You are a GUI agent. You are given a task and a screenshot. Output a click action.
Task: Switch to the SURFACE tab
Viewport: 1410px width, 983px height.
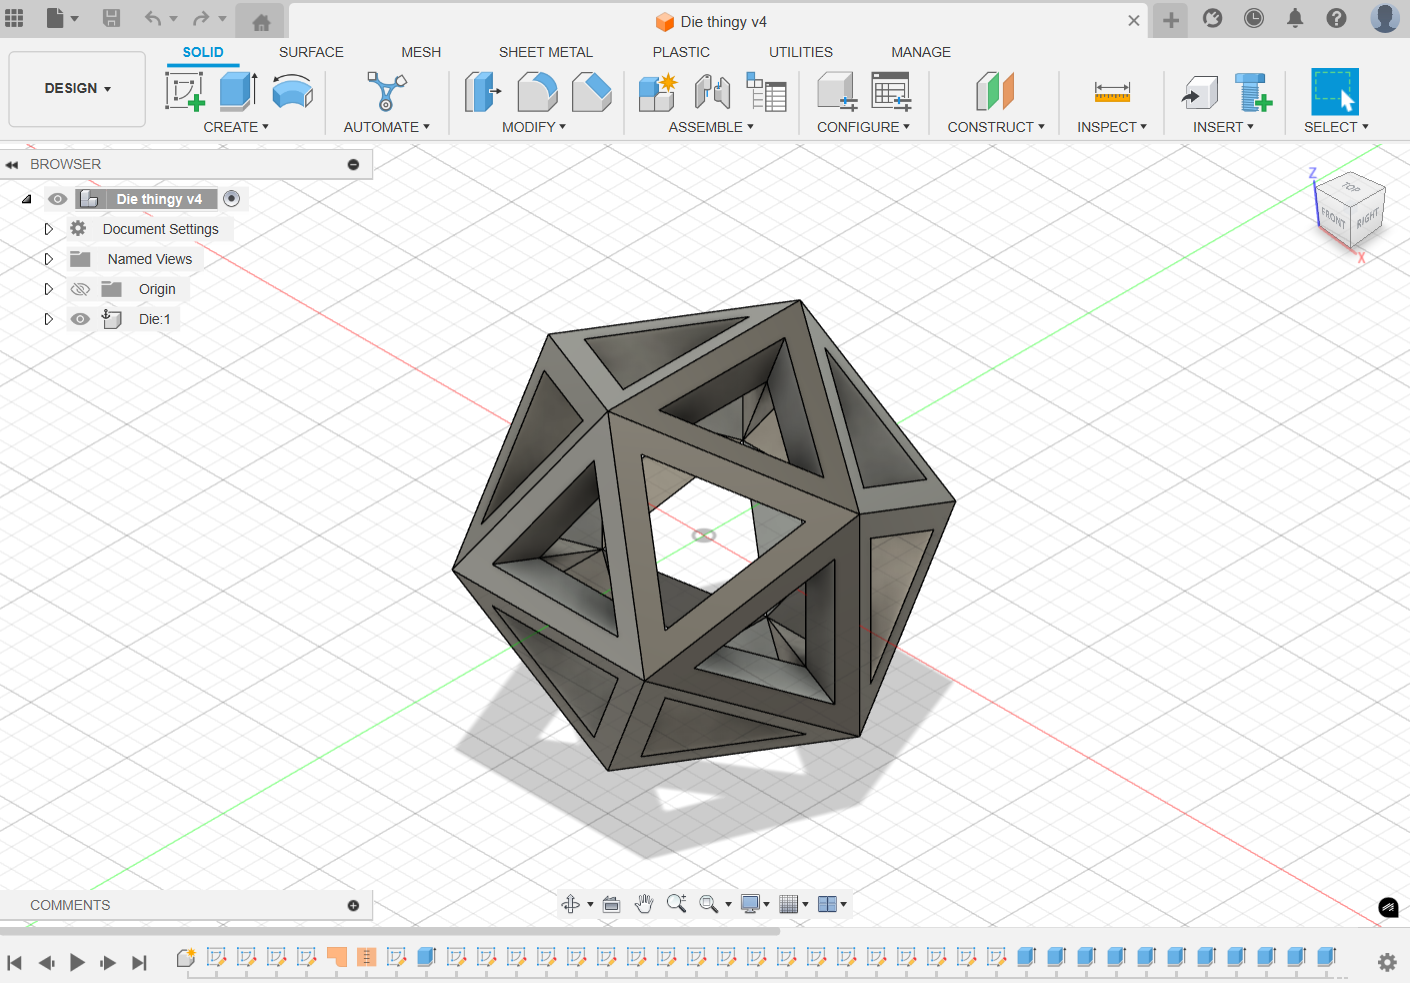point(311,52)
